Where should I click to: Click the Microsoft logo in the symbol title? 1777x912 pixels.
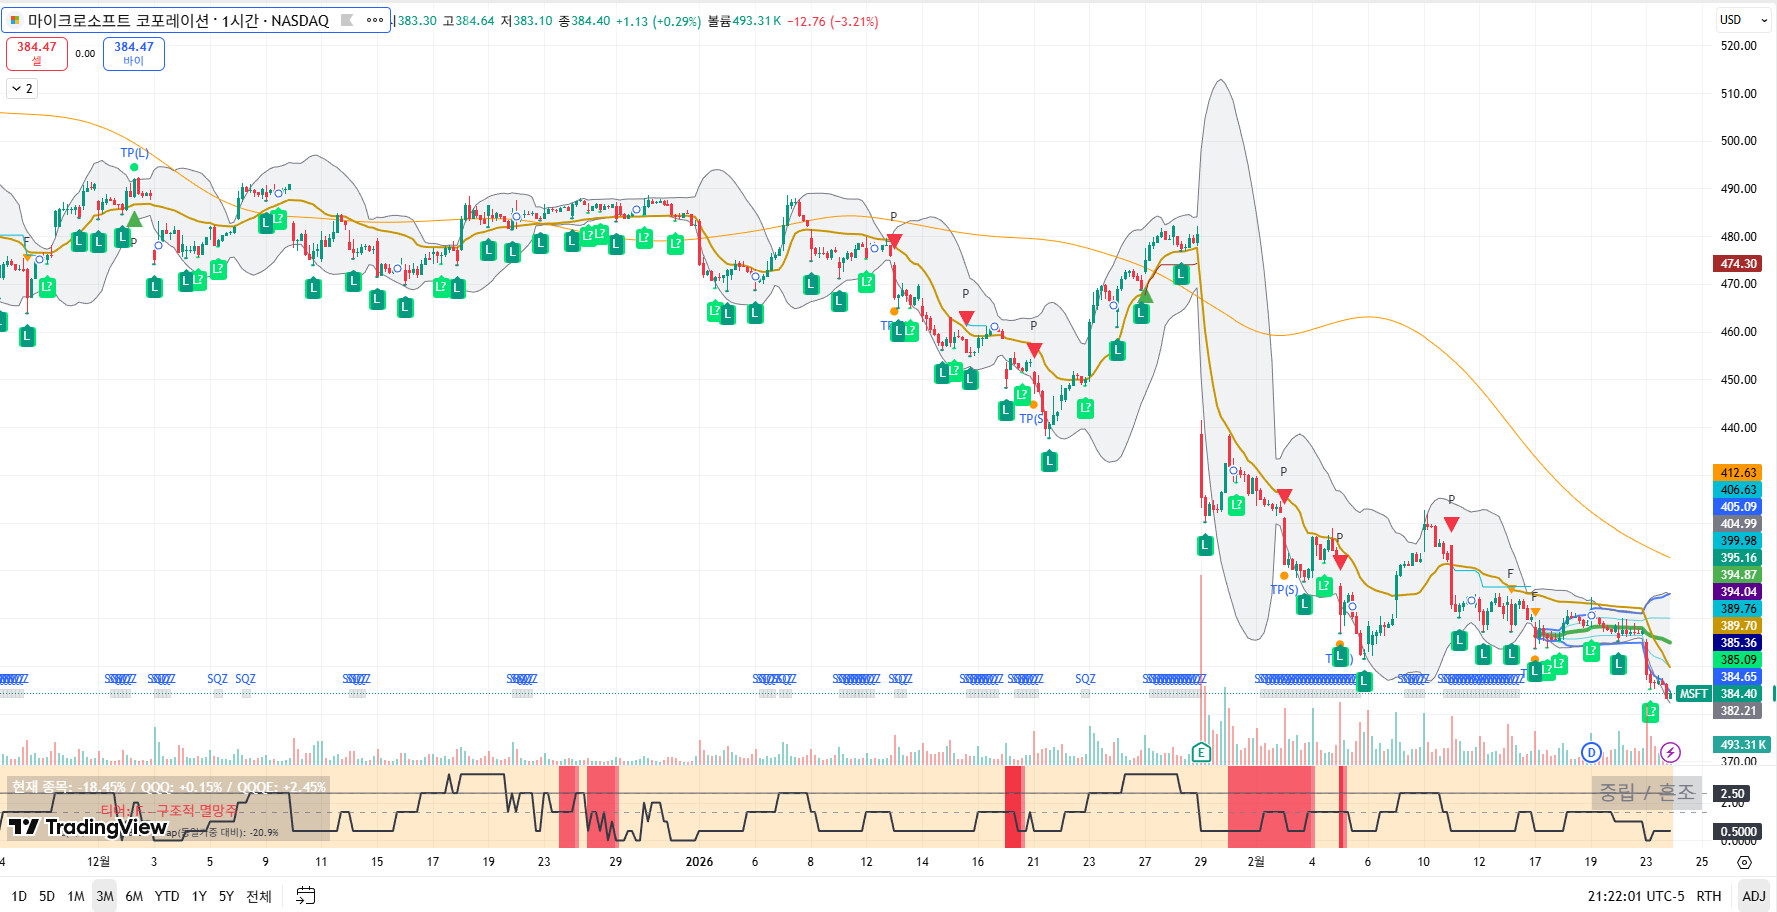(15, 20)
